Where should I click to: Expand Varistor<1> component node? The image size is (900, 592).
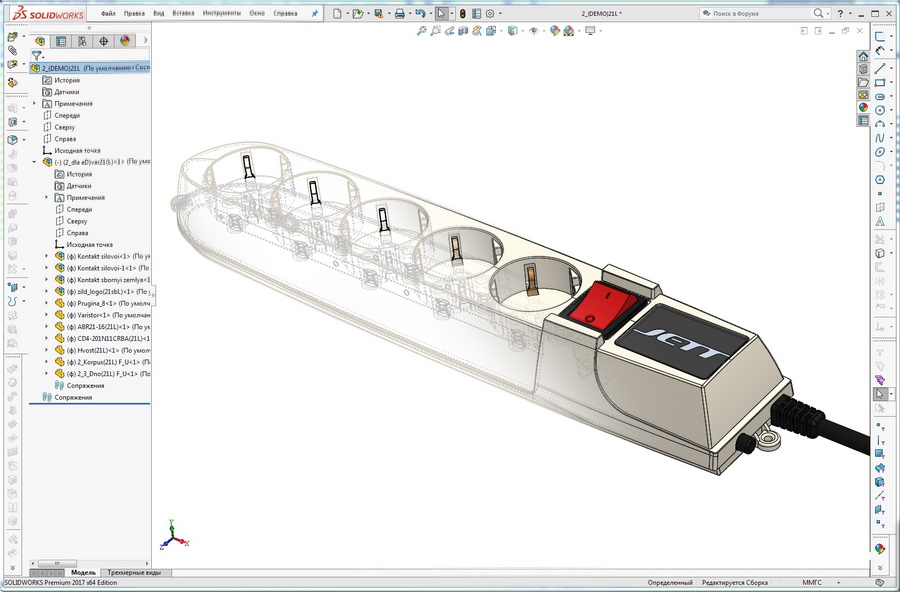pyautogui.click(x=46, y=315)
